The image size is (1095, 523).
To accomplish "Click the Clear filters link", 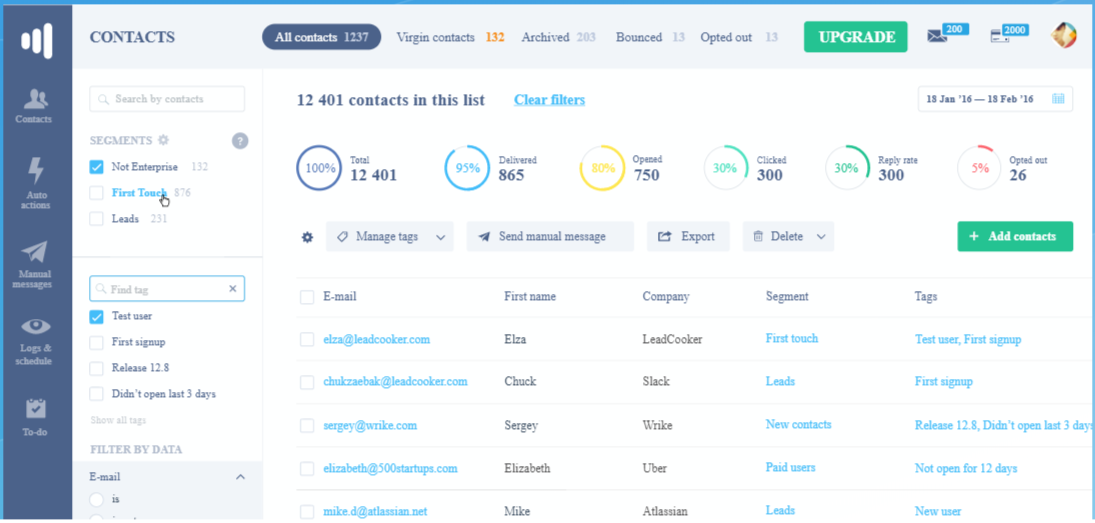I will (550, 100).
